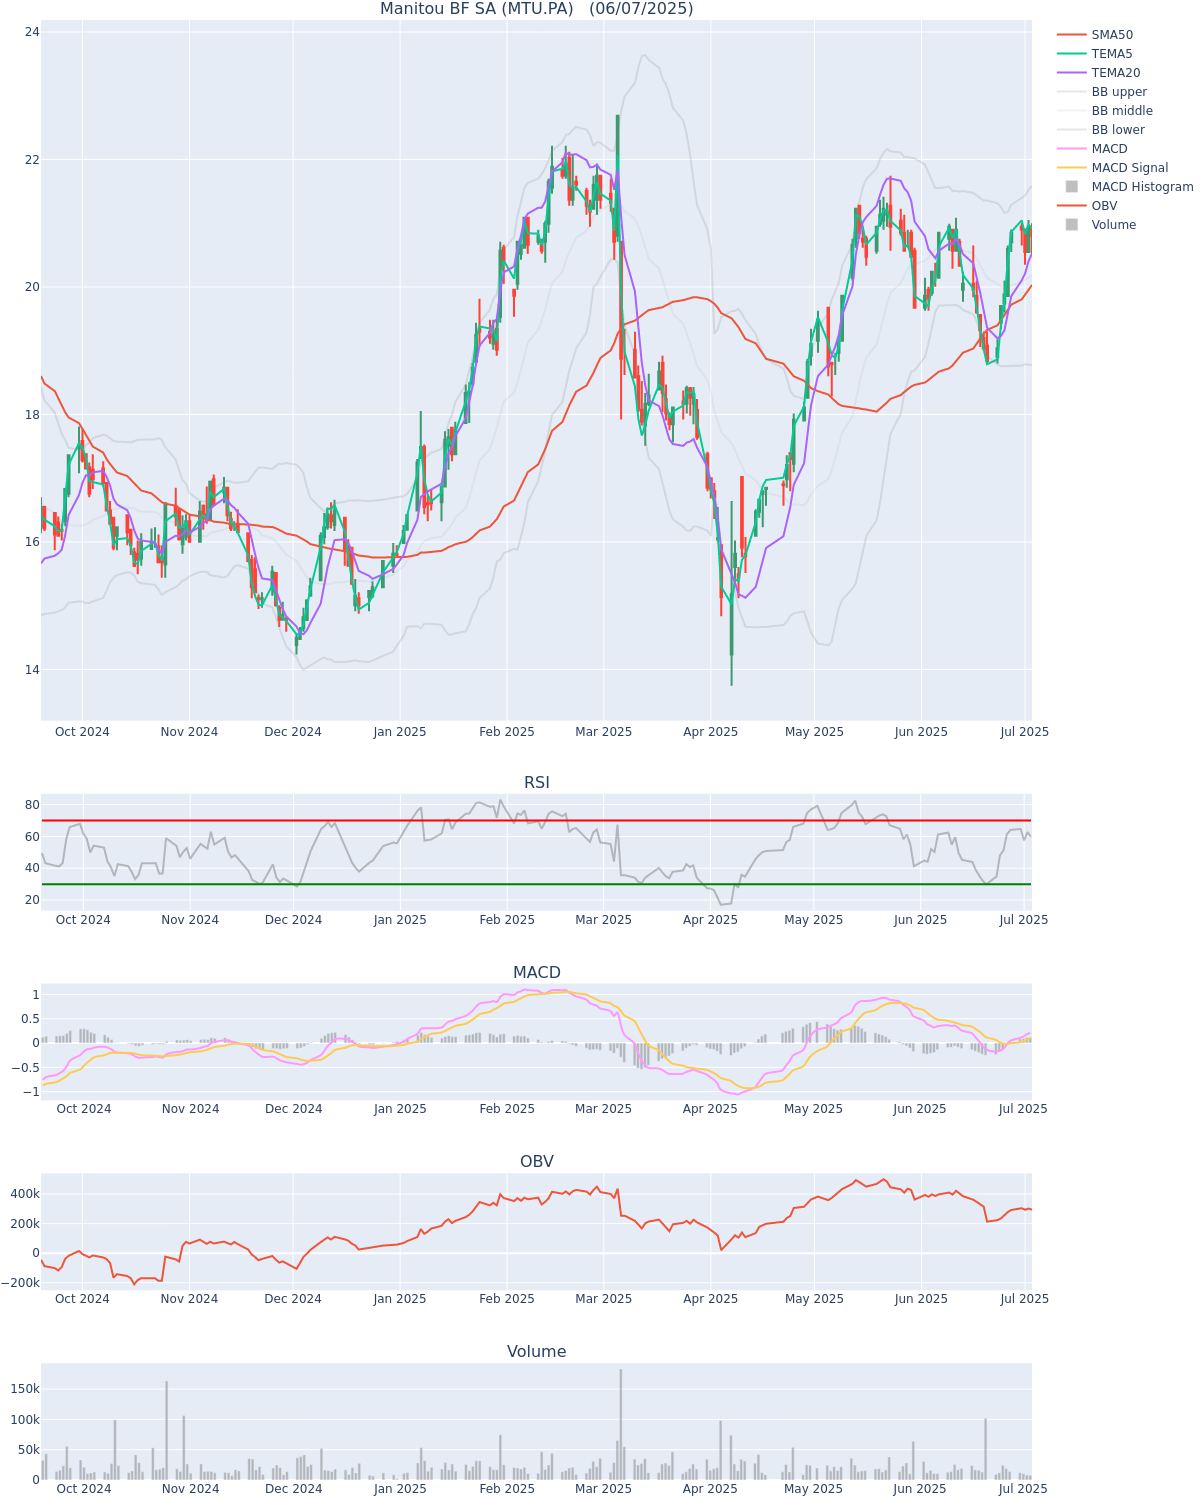The height and width of the screenshot is (1500, 1200).
Task: Click Jul 2025 on the Volume chart axis
Action: 1025,1489
